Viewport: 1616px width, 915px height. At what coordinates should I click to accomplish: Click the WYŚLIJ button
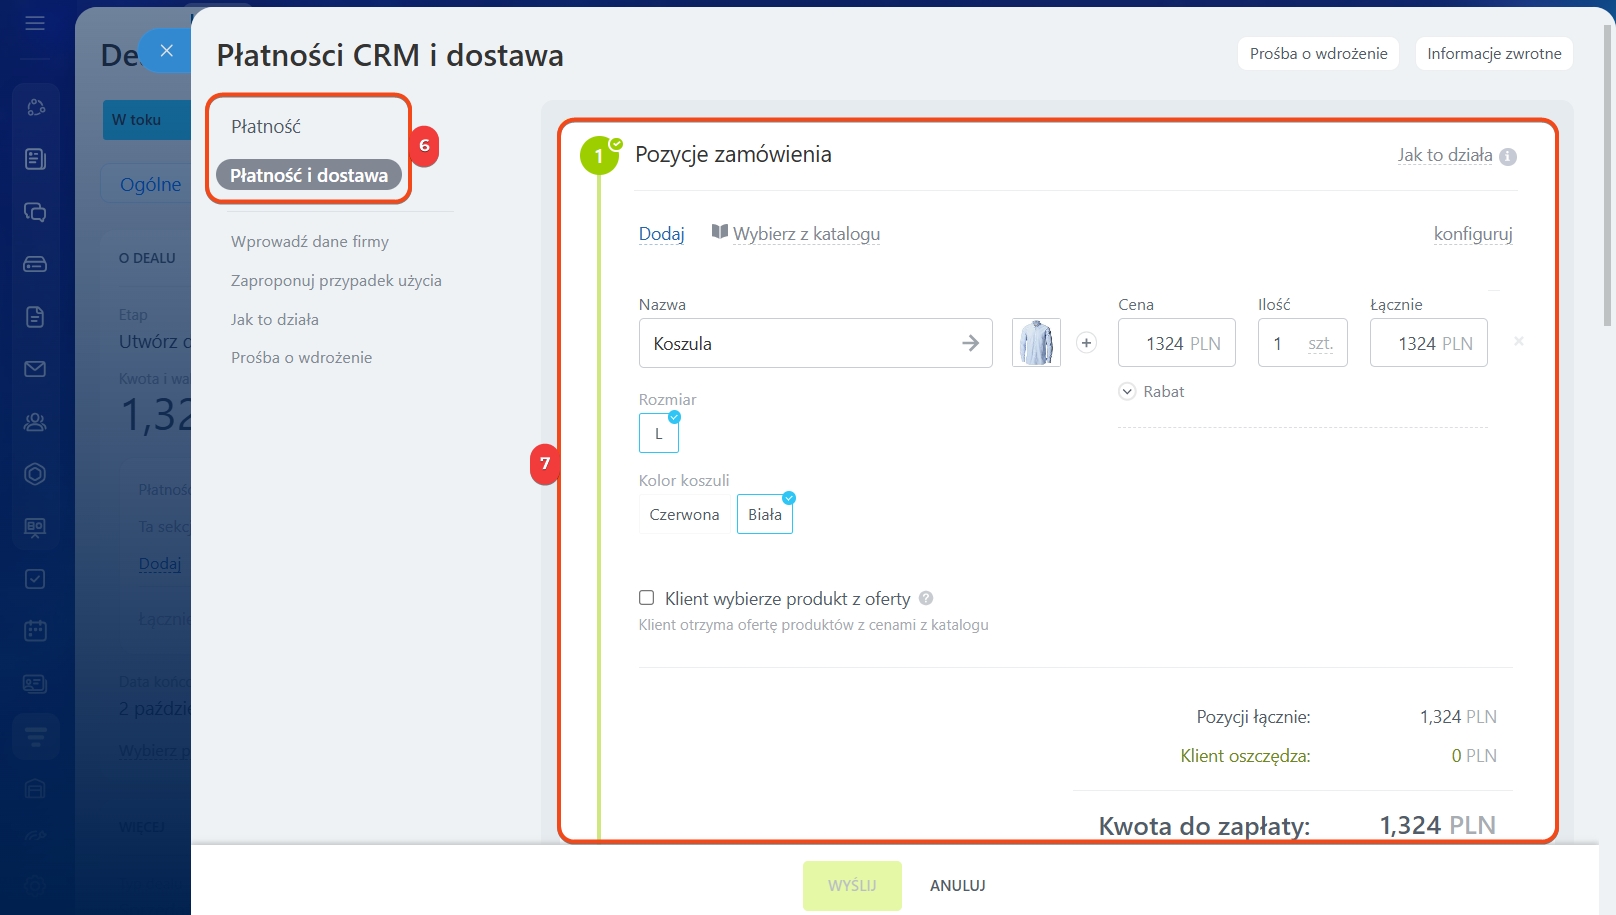(852, 886)
